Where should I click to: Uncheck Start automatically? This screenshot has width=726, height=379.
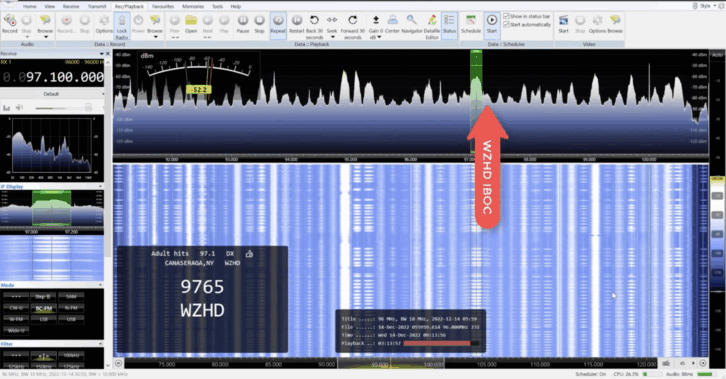(x=507, y=25)
